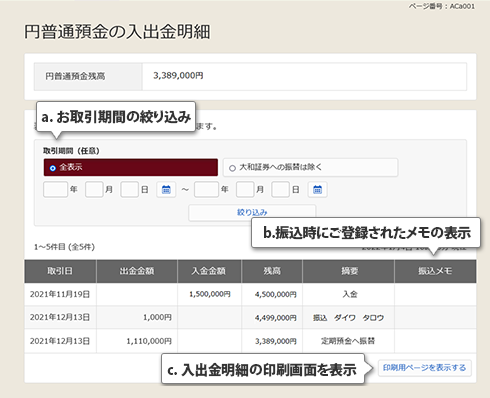Click the 円普通預金残高 label

coord(75,76)
